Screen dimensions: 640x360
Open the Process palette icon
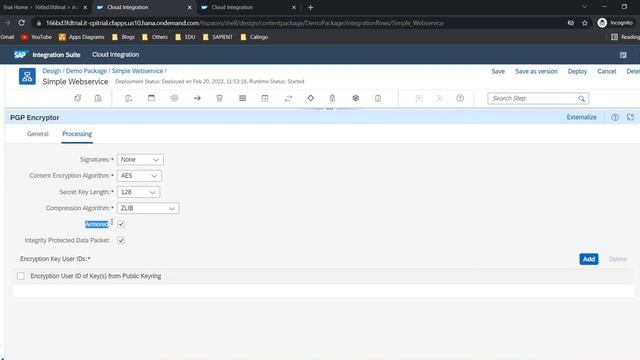[151, 98]
